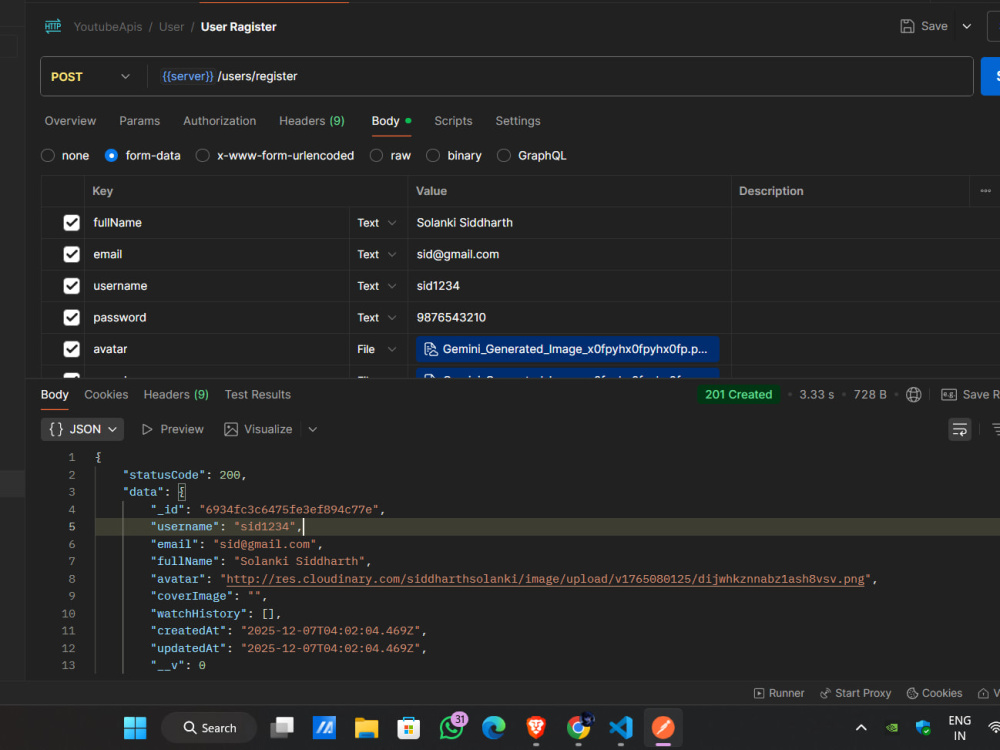
Task: Open request Headers (9) tab
Action: (x=312, y=121)
